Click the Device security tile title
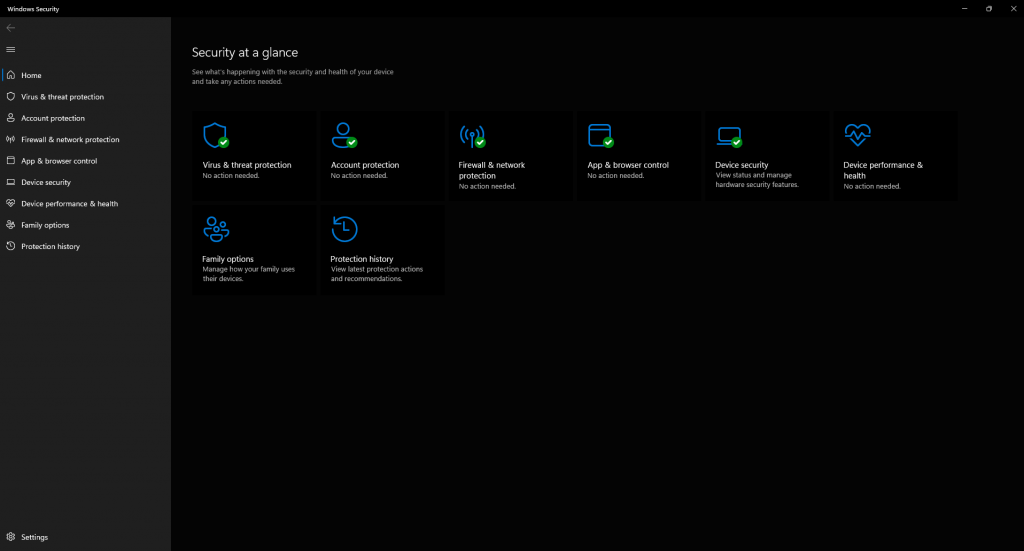 [741, 165]
